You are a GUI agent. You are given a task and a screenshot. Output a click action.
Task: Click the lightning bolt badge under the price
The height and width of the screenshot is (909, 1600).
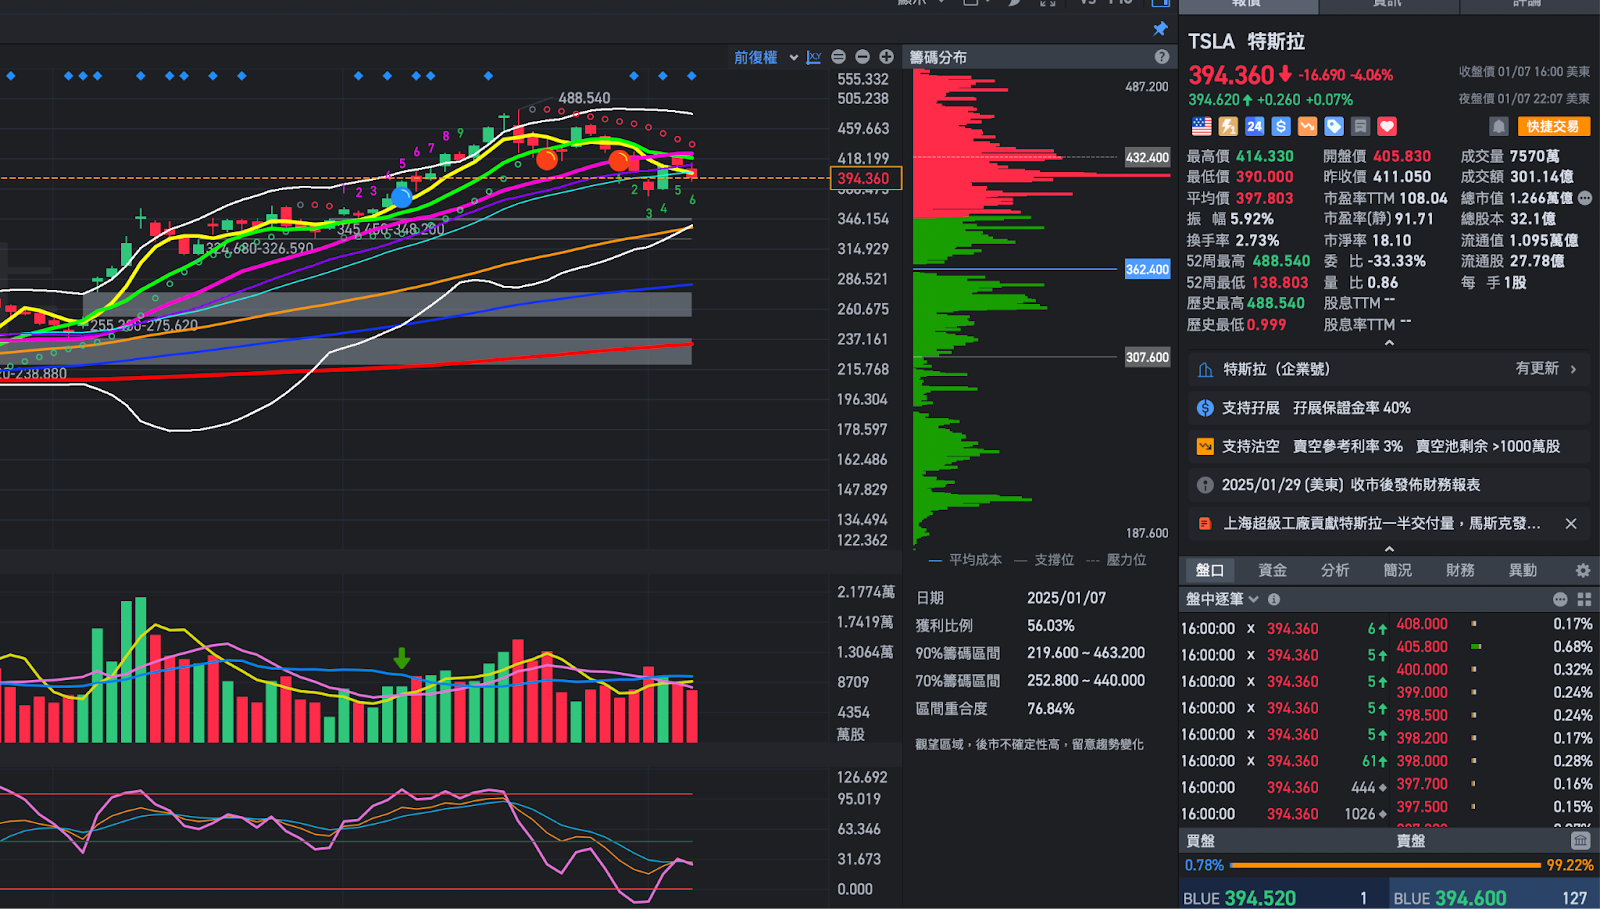click(x=1228, y=126)
